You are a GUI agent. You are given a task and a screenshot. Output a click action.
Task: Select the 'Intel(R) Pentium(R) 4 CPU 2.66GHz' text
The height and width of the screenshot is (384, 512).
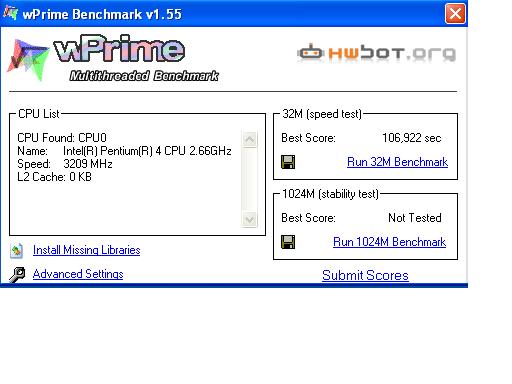point(147,151)
